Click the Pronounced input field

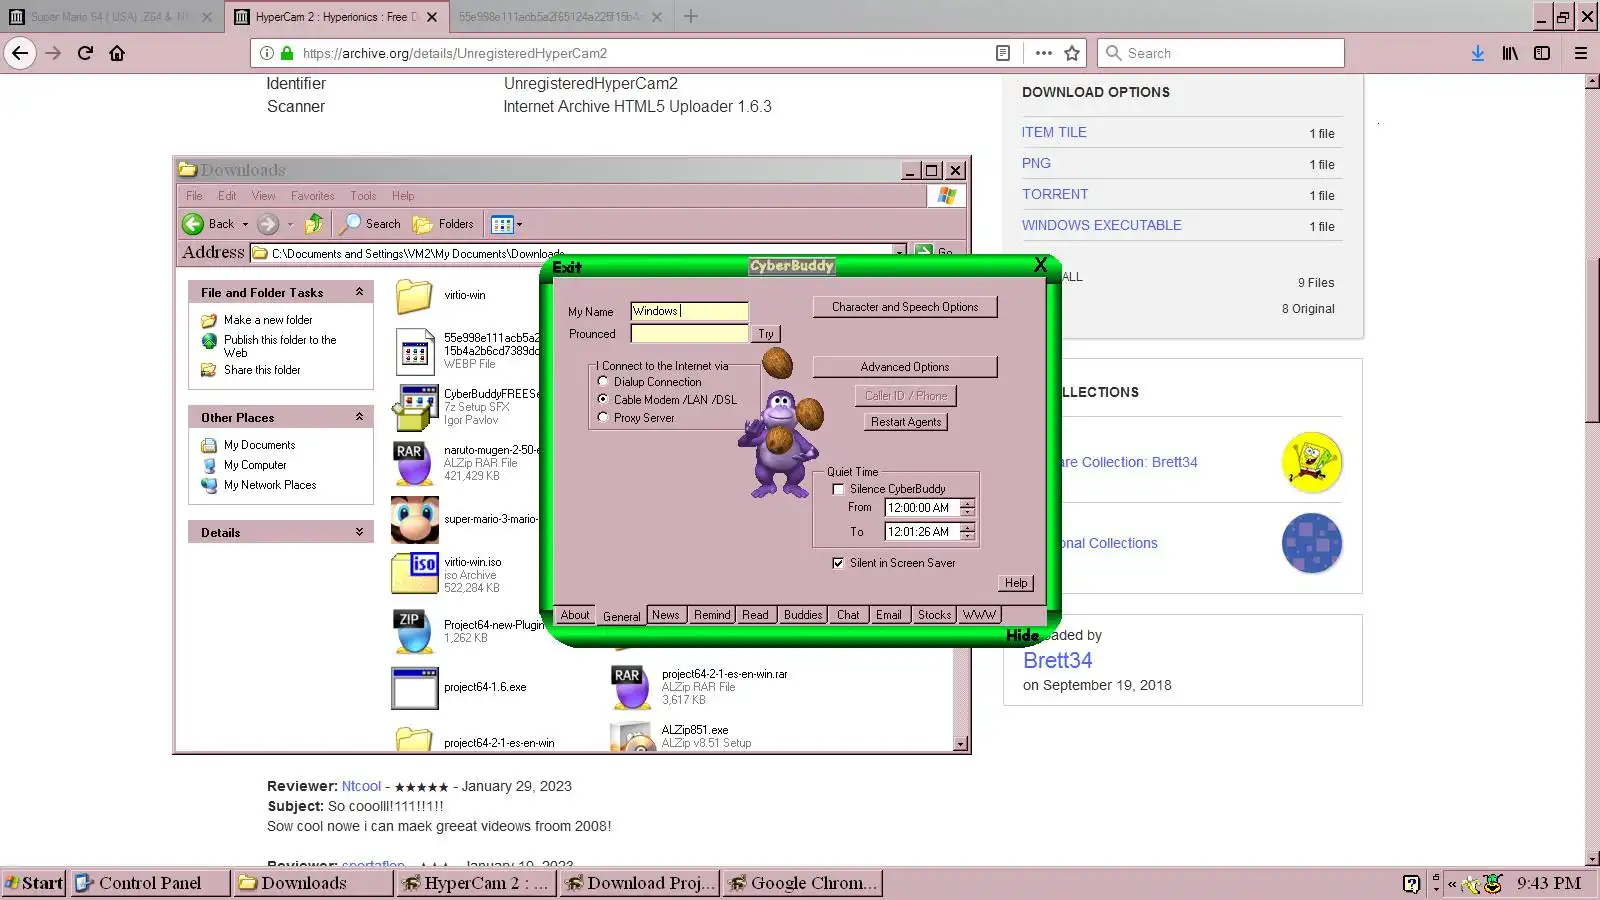pos(689,334)
